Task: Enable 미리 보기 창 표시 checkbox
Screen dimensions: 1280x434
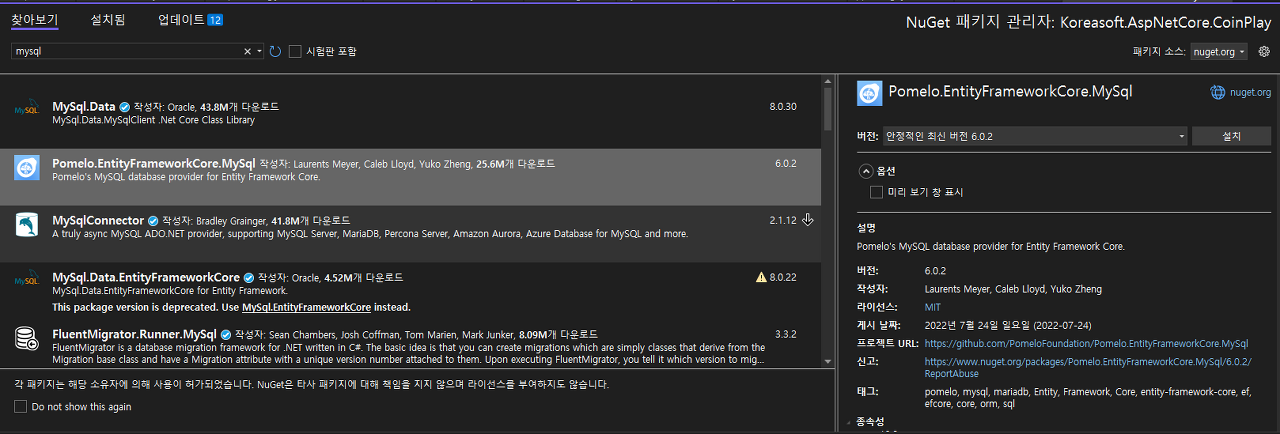Action: coord(877,191)
